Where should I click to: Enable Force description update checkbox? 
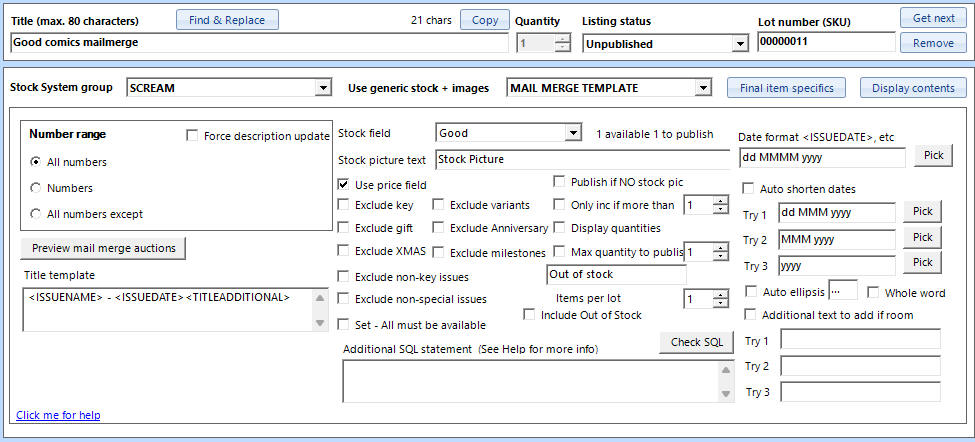coord(192,136)
